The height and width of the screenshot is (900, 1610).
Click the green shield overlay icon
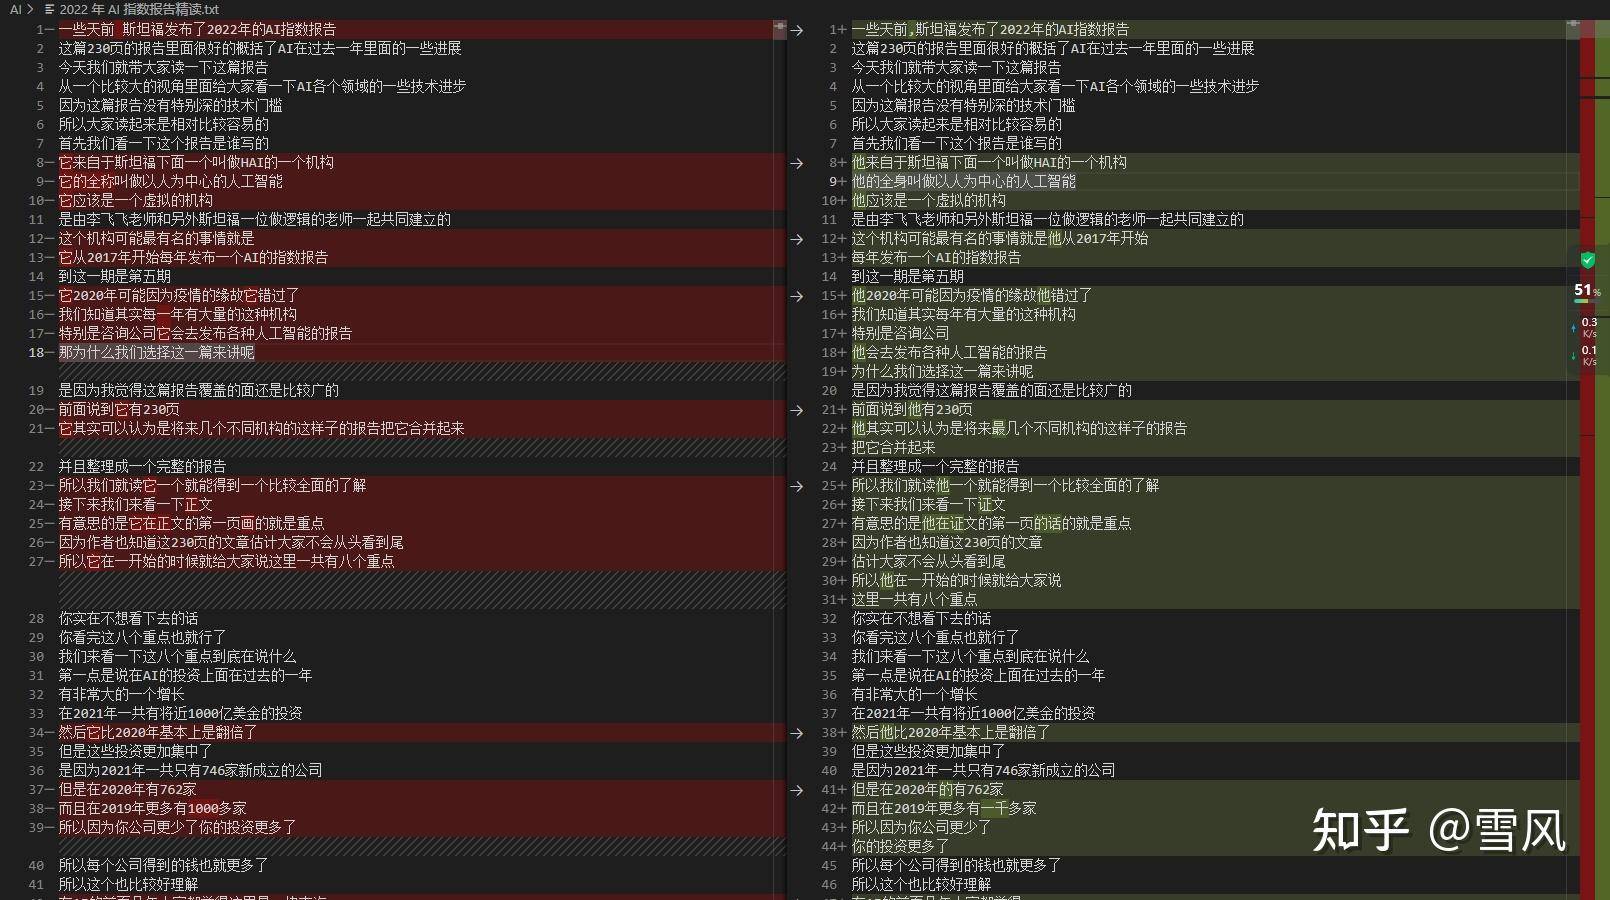[1587, 260]
